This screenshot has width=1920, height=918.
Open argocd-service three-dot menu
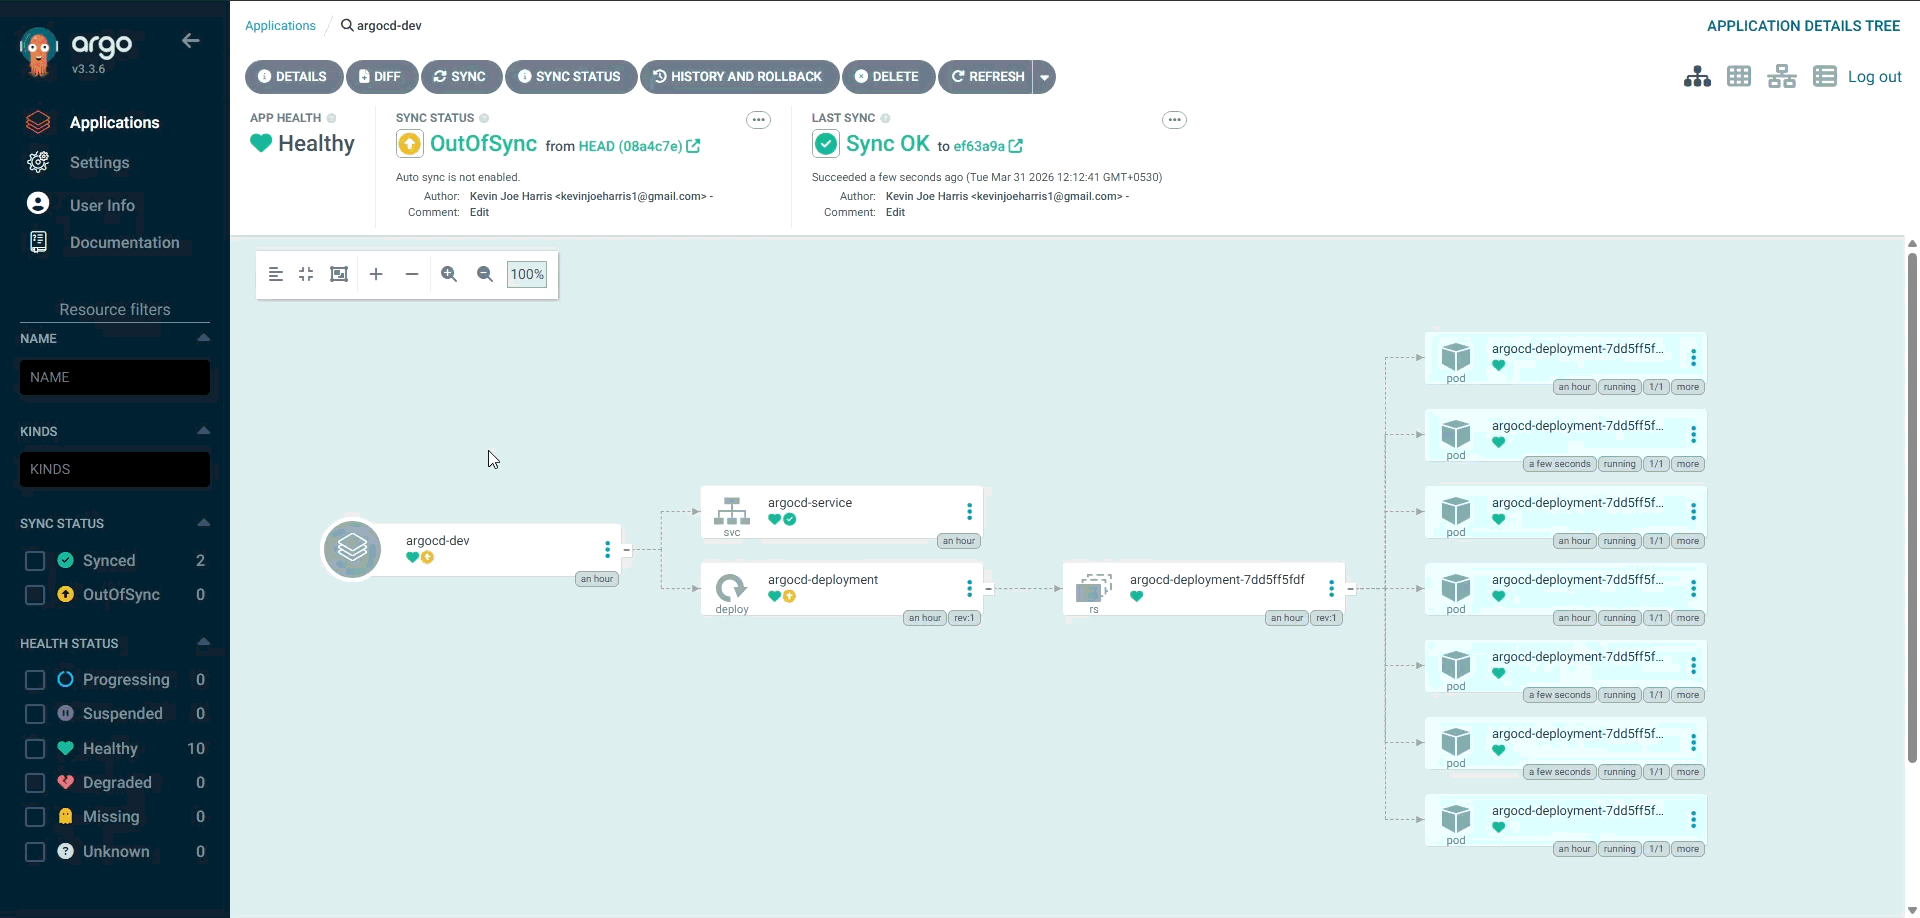point(969,512)
